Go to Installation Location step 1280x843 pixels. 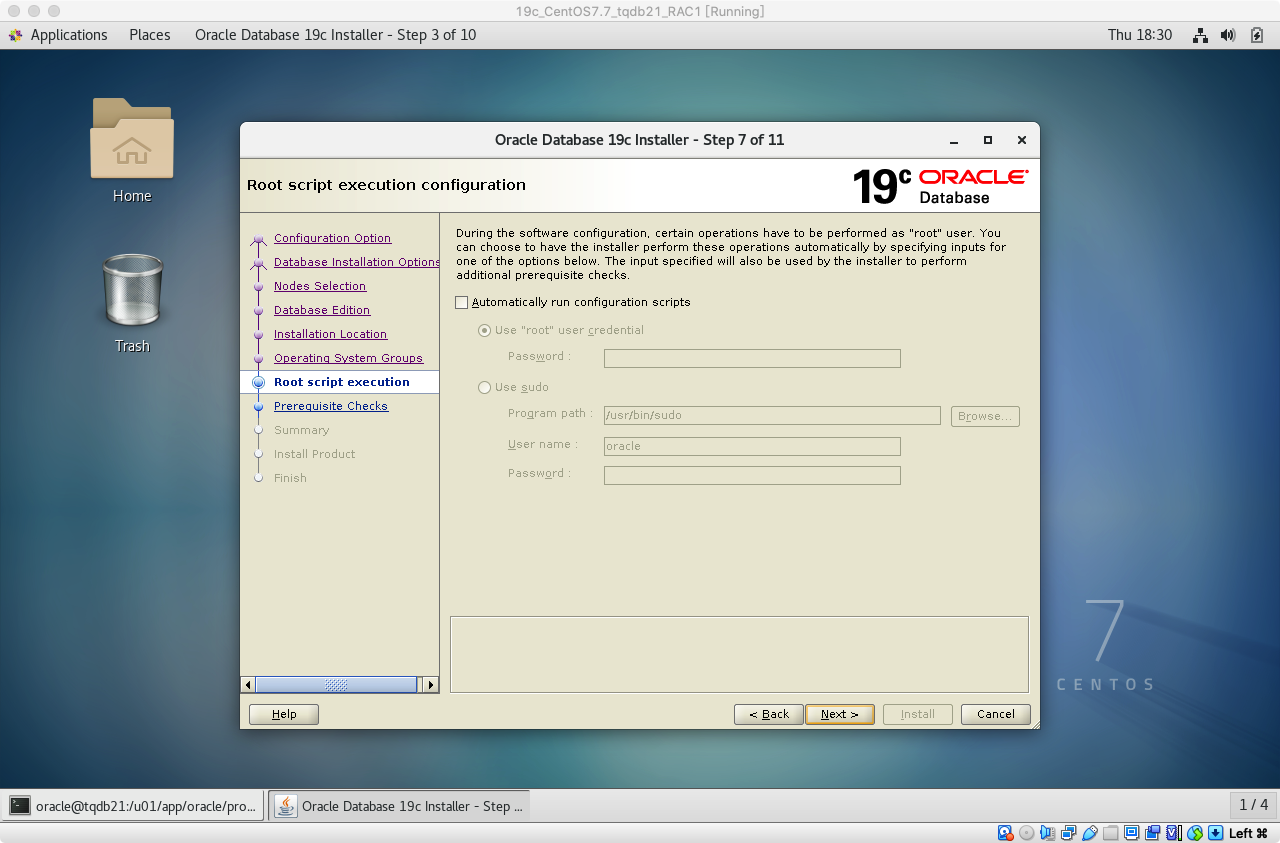click(x=330, y=334)
